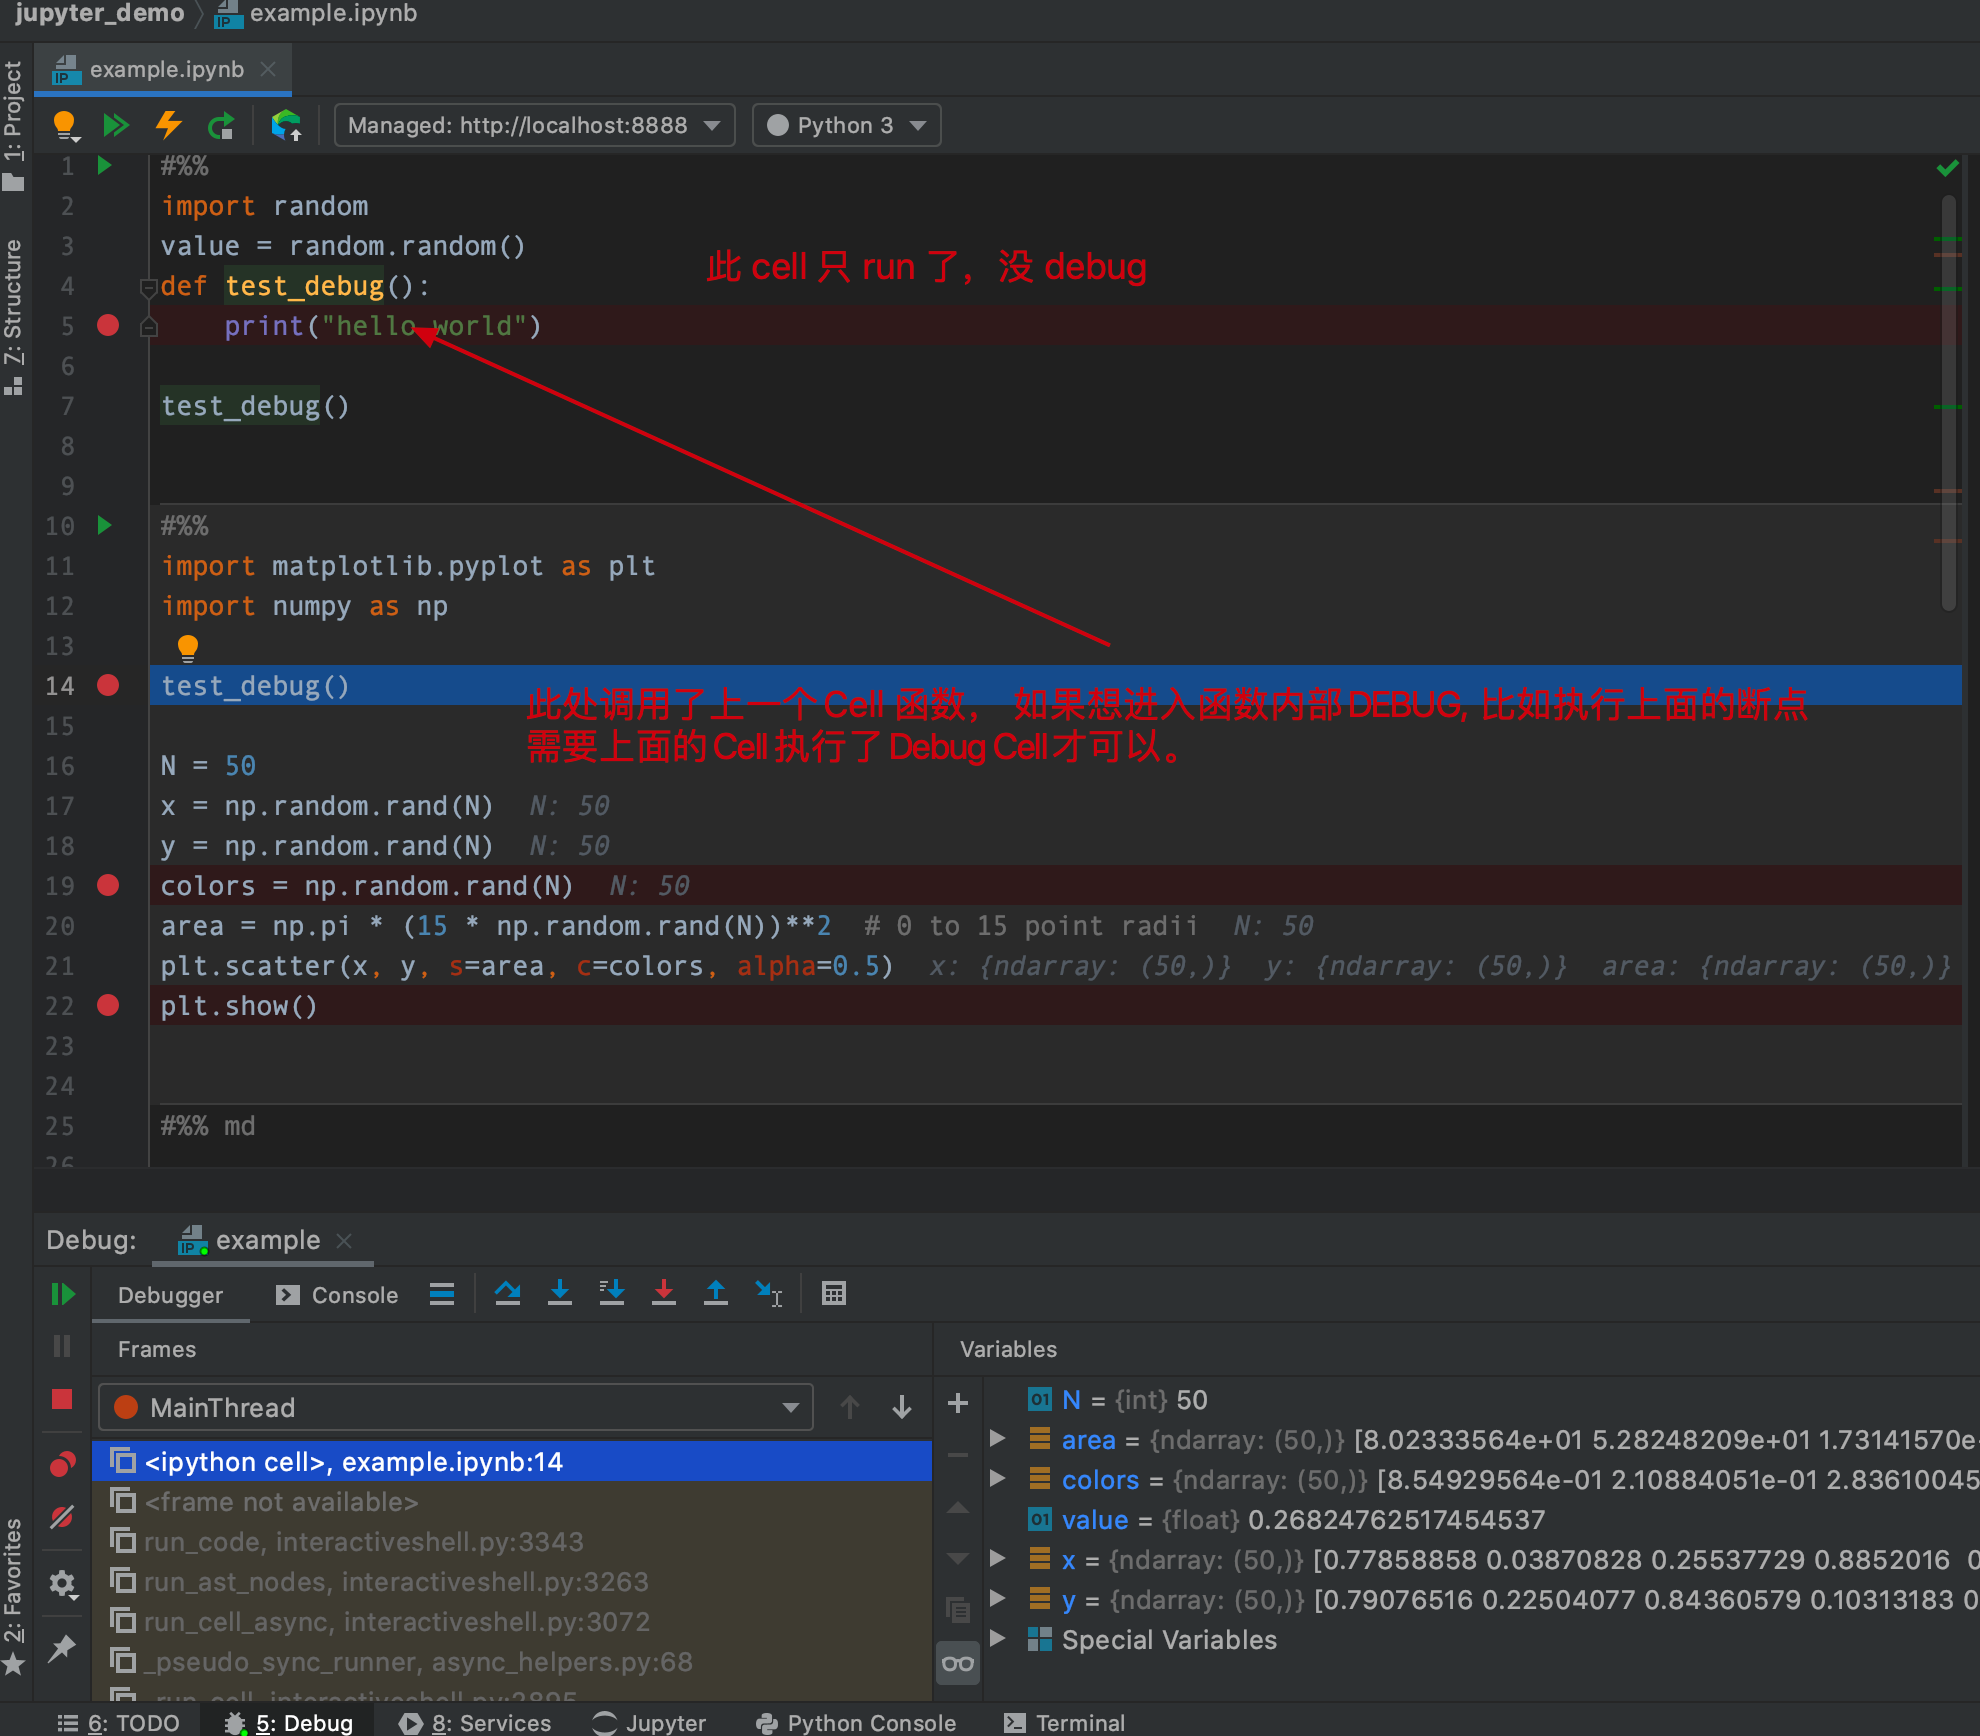Click the restart kernel green arrow icon
The width and height of the screenshot is (1980, 1736).
click(x=220, y=125)
